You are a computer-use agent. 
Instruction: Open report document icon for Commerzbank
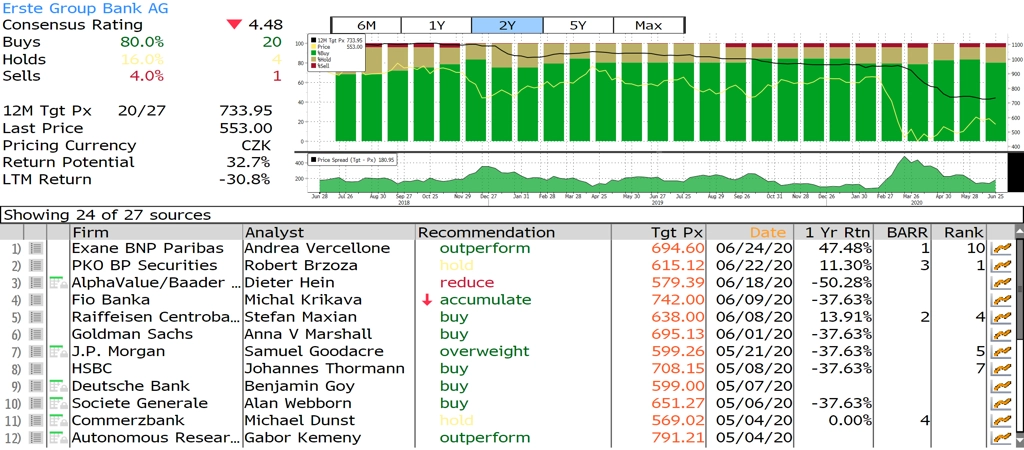coord(35,421)
